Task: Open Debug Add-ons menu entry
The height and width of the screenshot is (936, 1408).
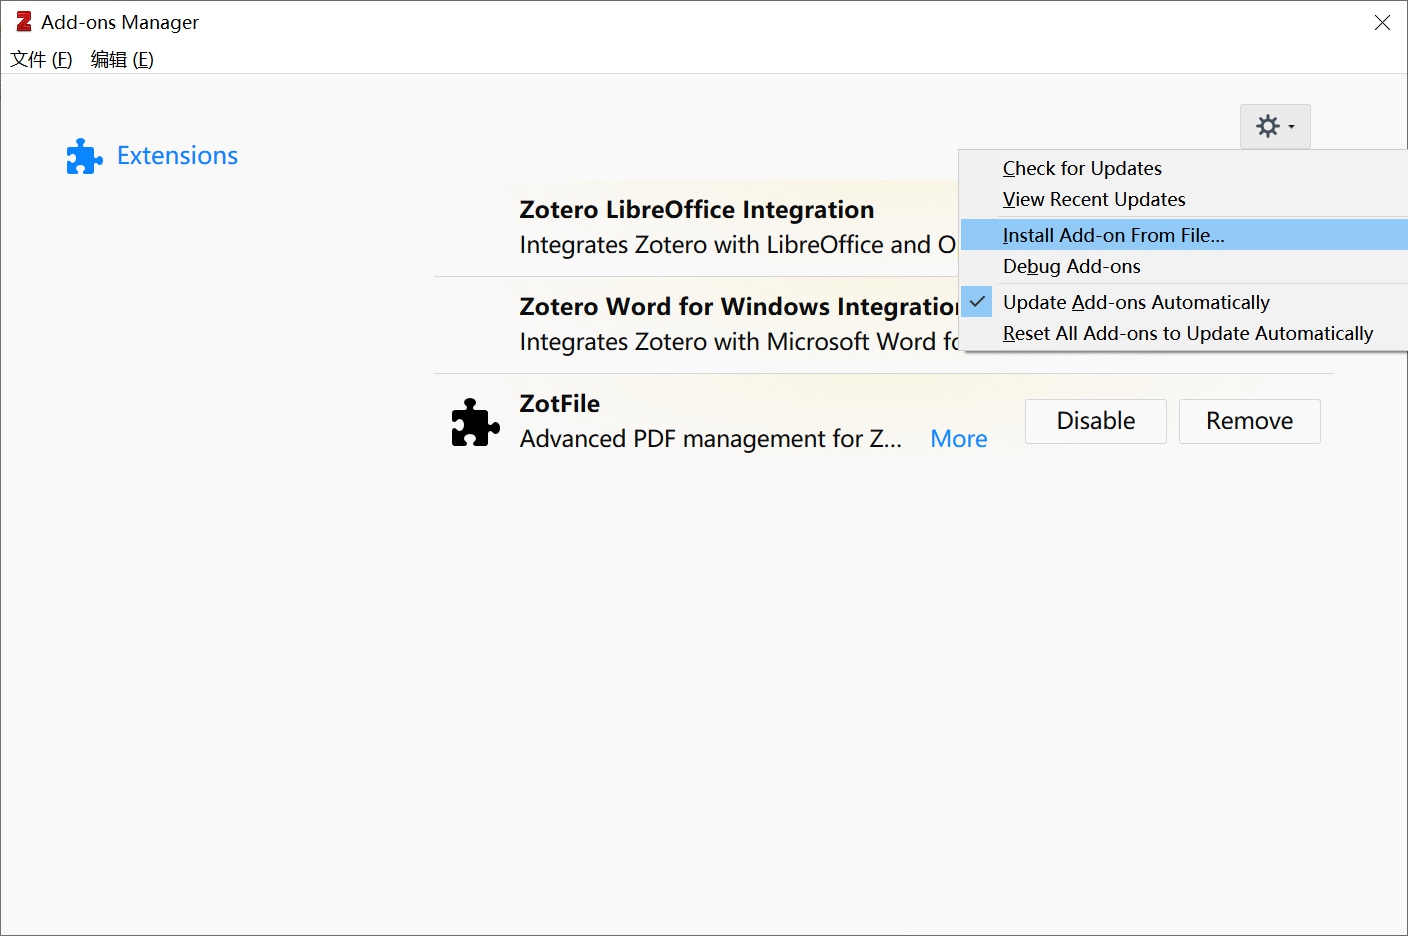Action: click(x=1184, y=266)
